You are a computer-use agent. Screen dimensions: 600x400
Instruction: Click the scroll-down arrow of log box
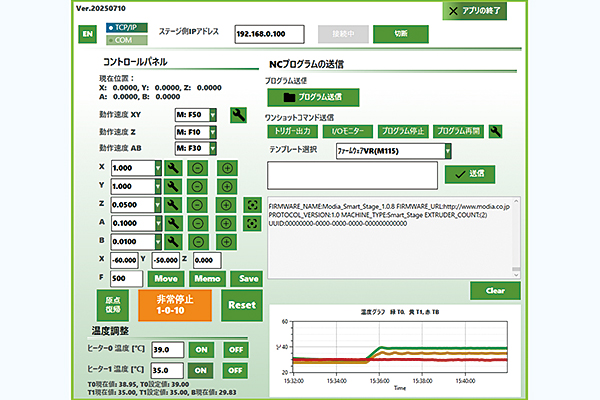[516, 274]
